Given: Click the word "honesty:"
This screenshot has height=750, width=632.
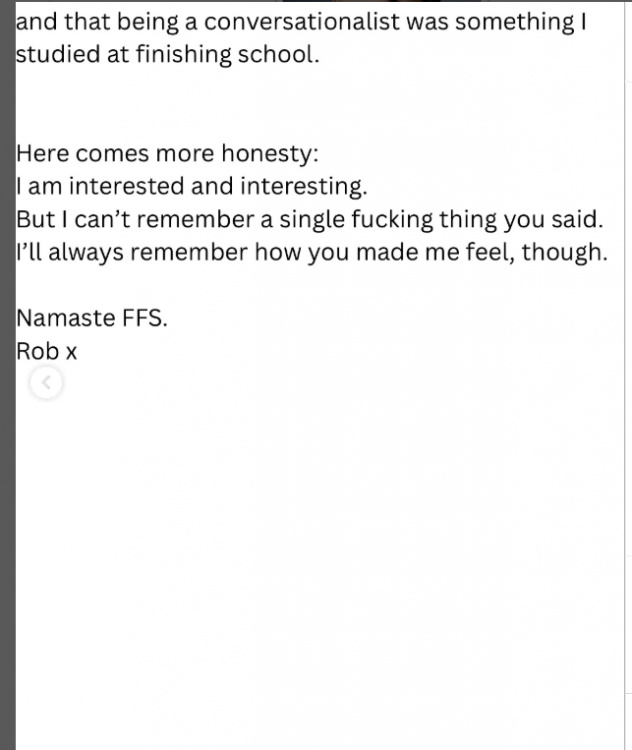Looking at the screenshot, I should tap(270, 154).
